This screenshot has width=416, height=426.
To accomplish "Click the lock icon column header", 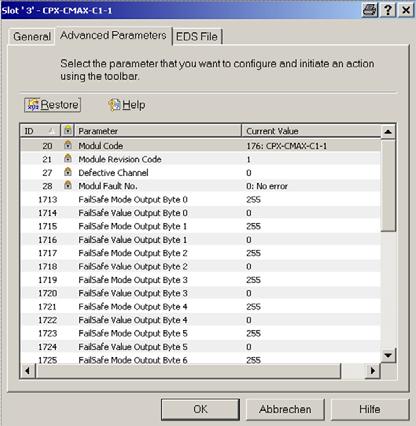I will click(68, 130).
